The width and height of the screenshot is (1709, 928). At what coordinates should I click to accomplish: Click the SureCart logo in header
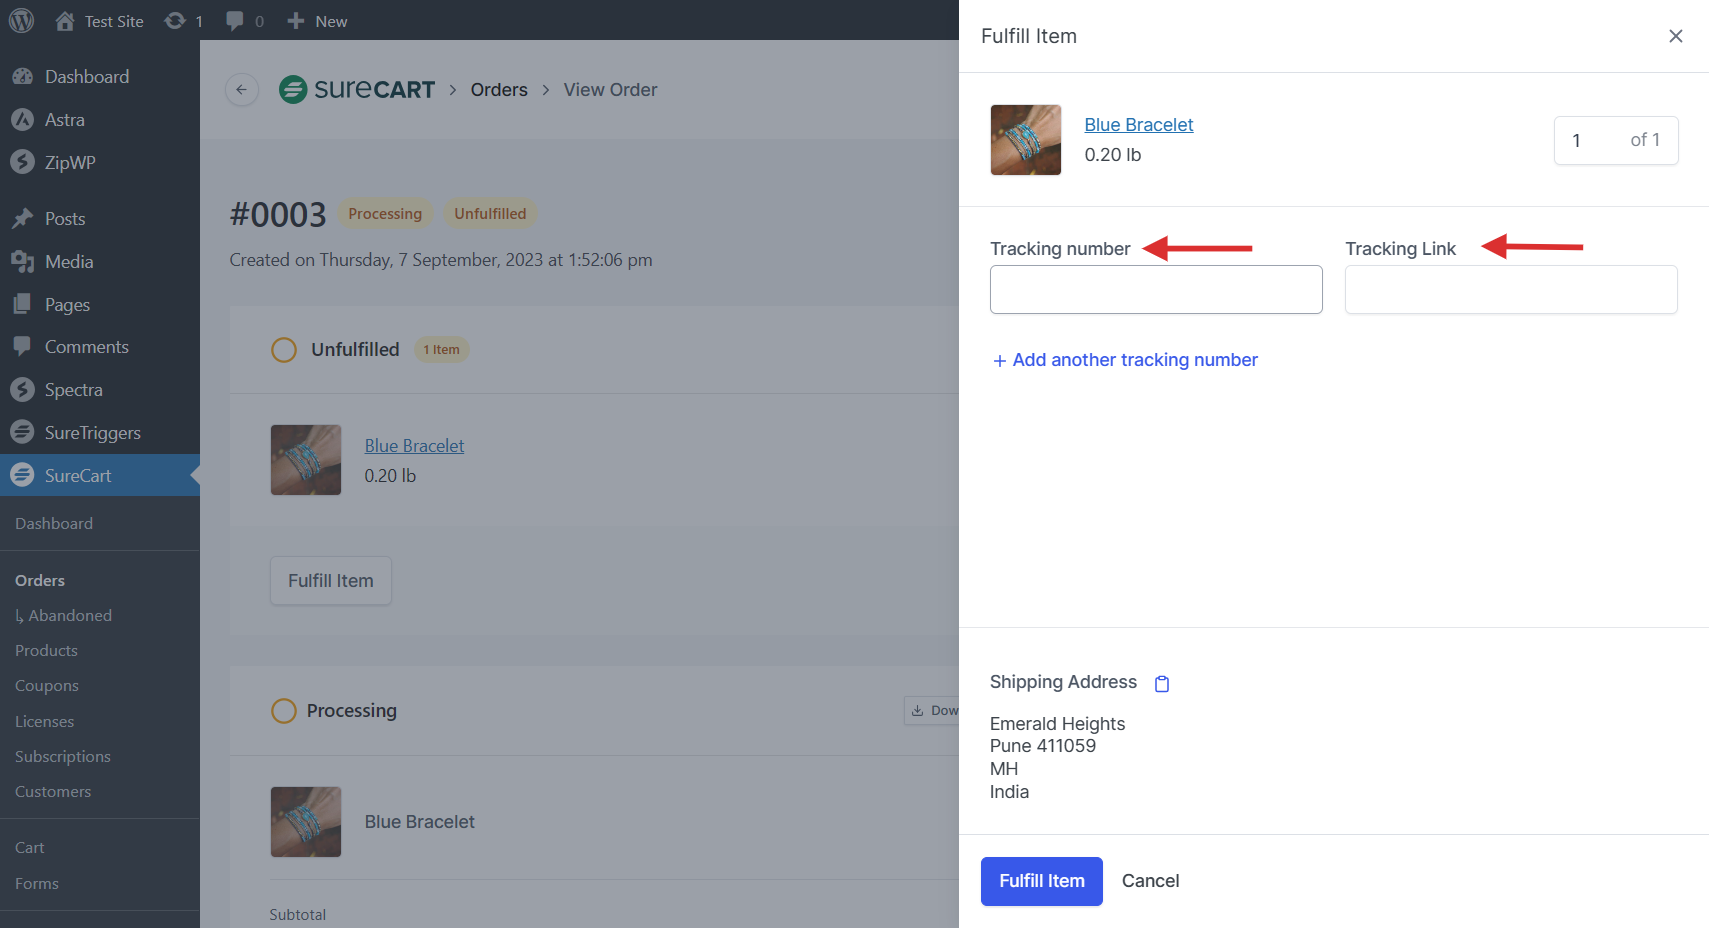click(x=357, y=90)
